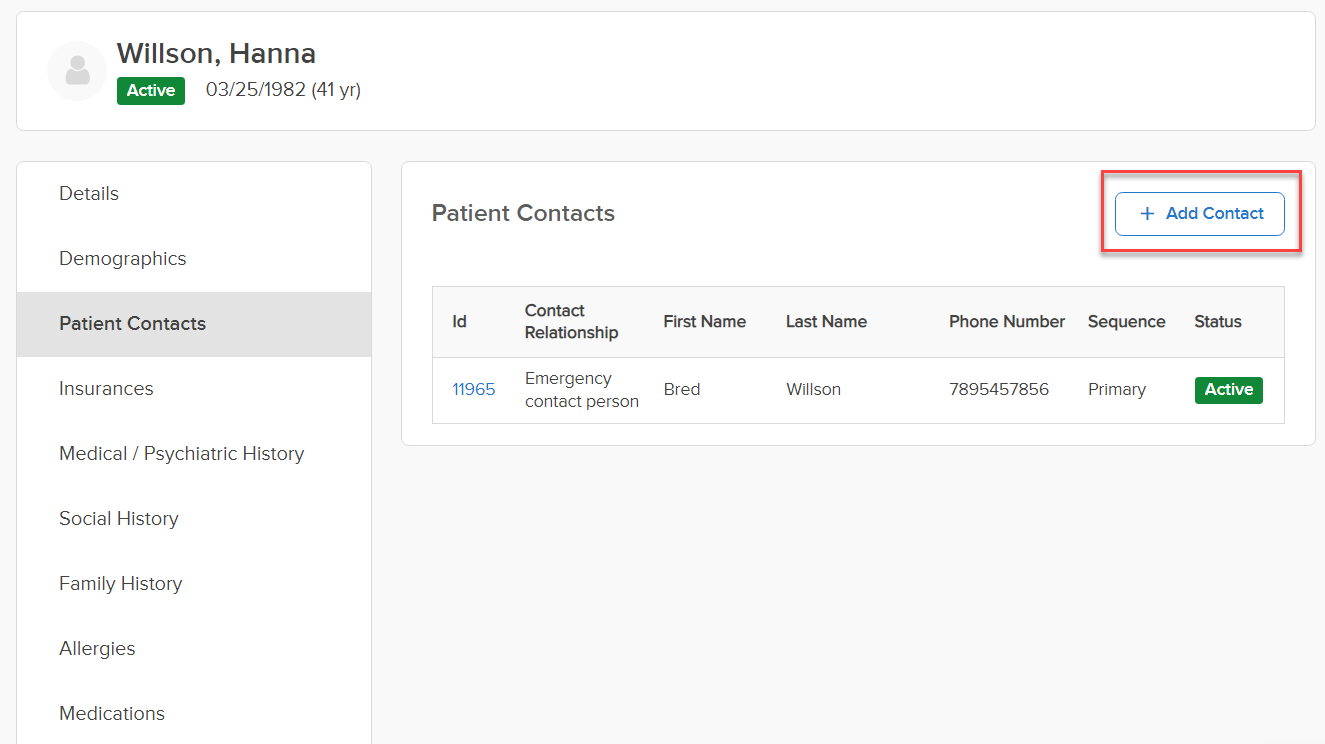Click the green Active badge under patient name
Viewport: 1325px width, 744px height.
coord(151,91)
